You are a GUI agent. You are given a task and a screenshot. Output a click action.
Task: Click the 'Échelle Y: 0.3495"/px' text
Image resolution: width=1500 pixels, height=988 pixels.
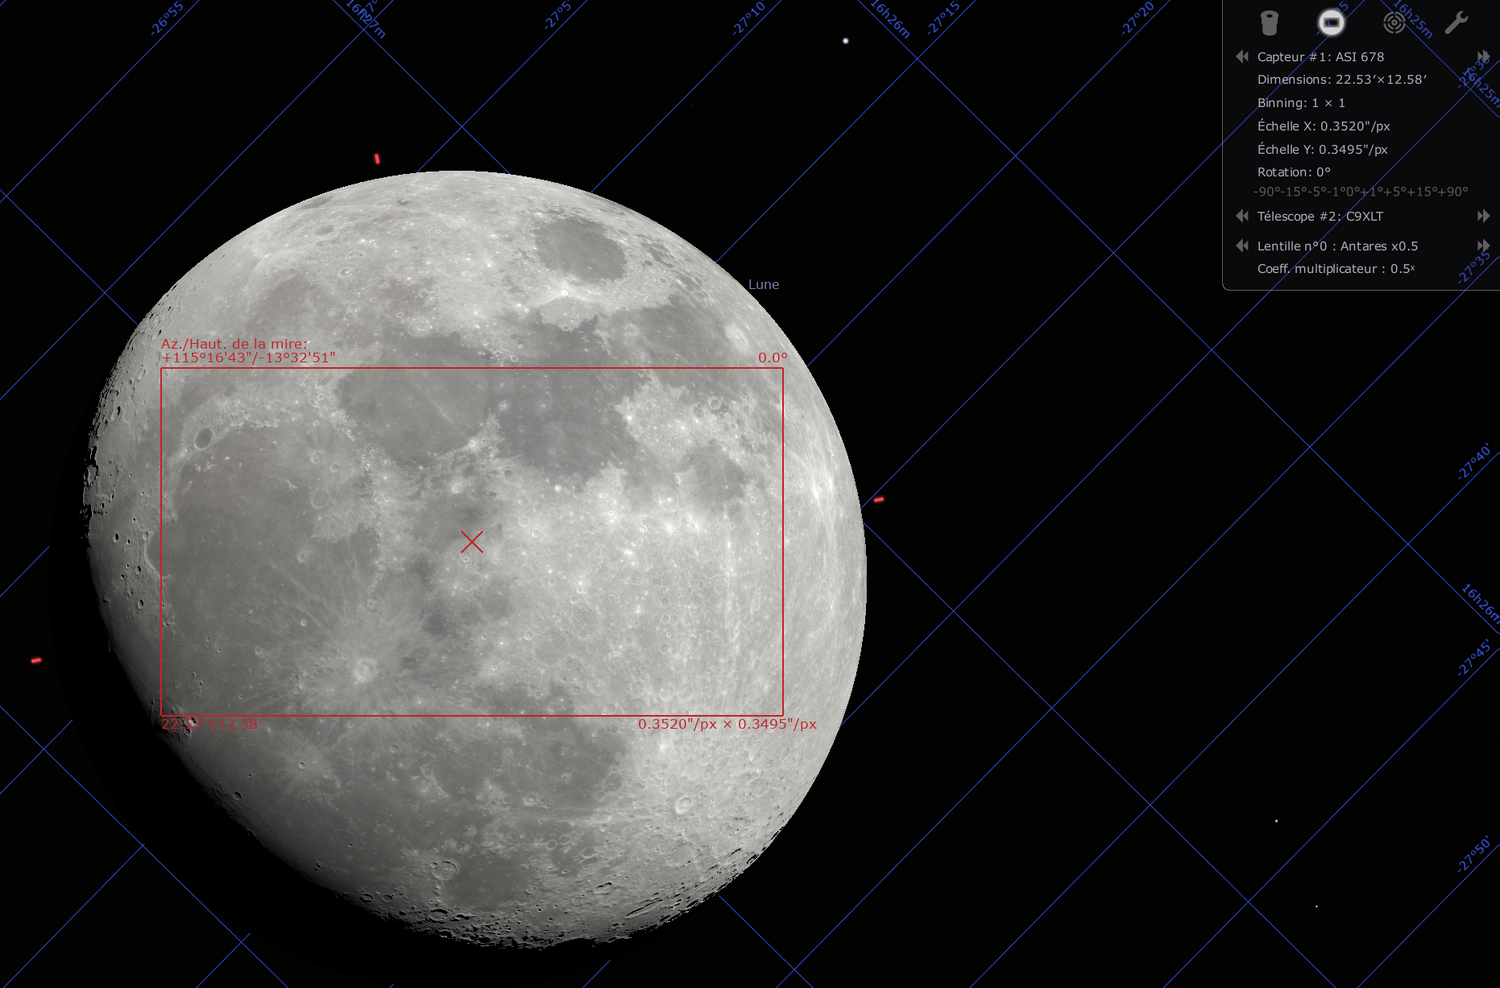pos(1323,149)
